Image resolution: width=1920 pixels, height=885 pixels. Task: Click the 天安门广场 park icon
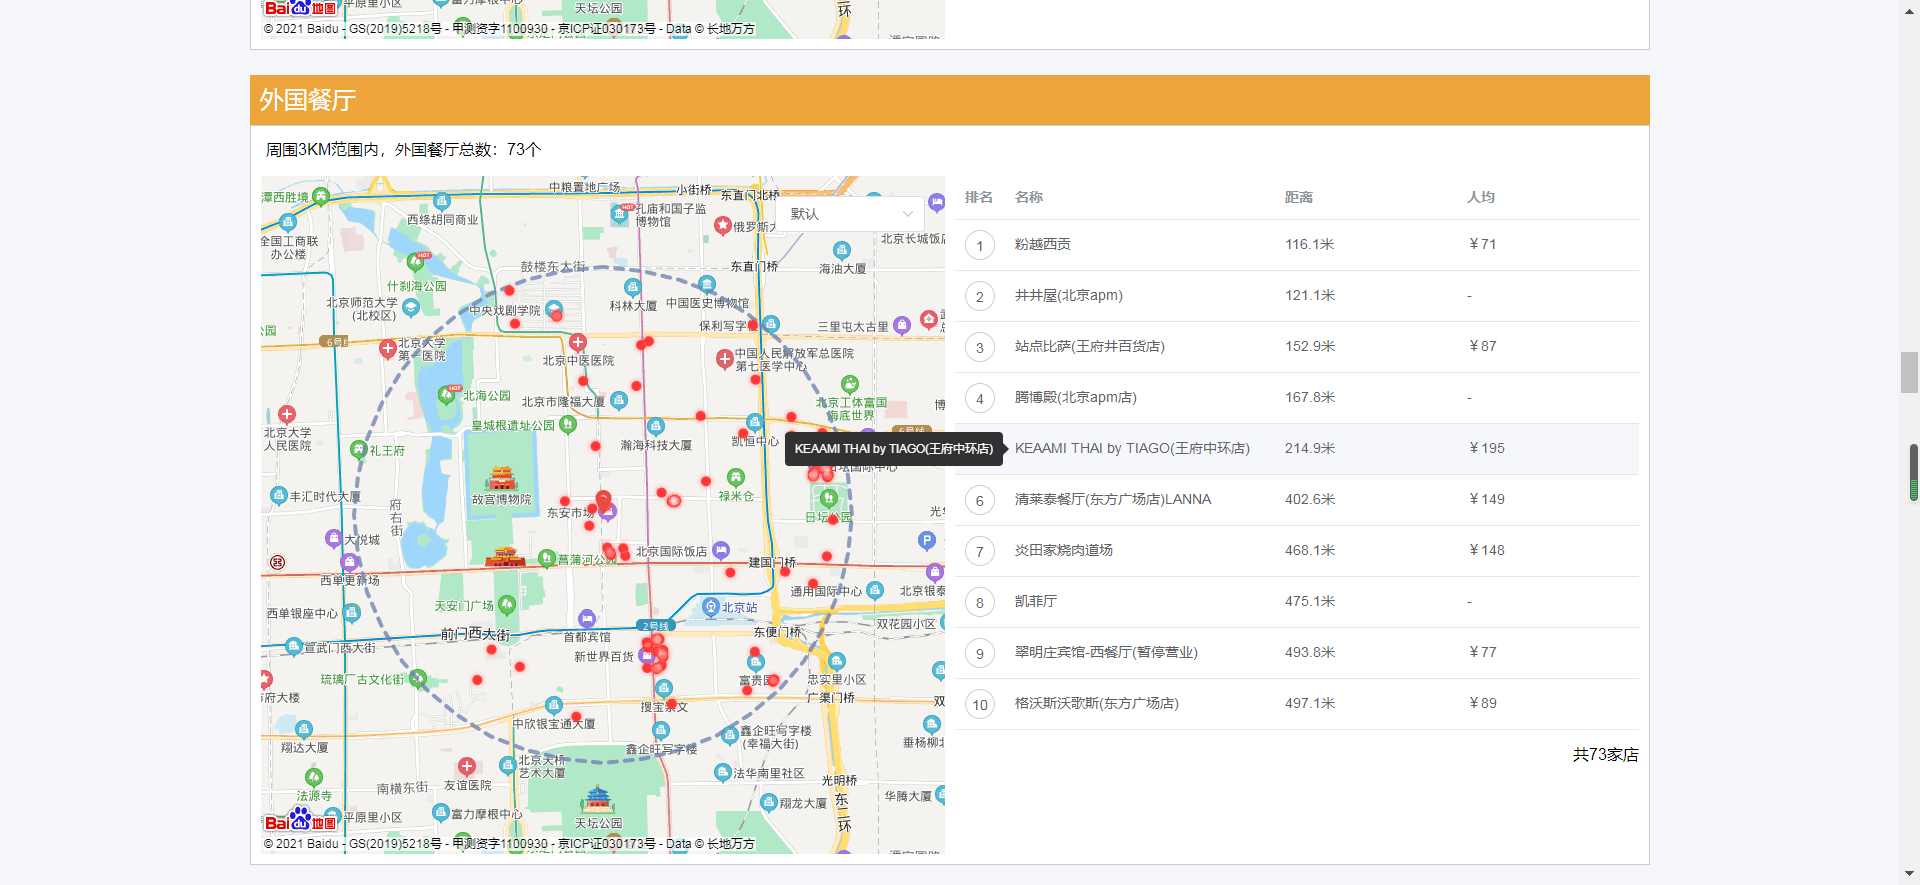506,604
